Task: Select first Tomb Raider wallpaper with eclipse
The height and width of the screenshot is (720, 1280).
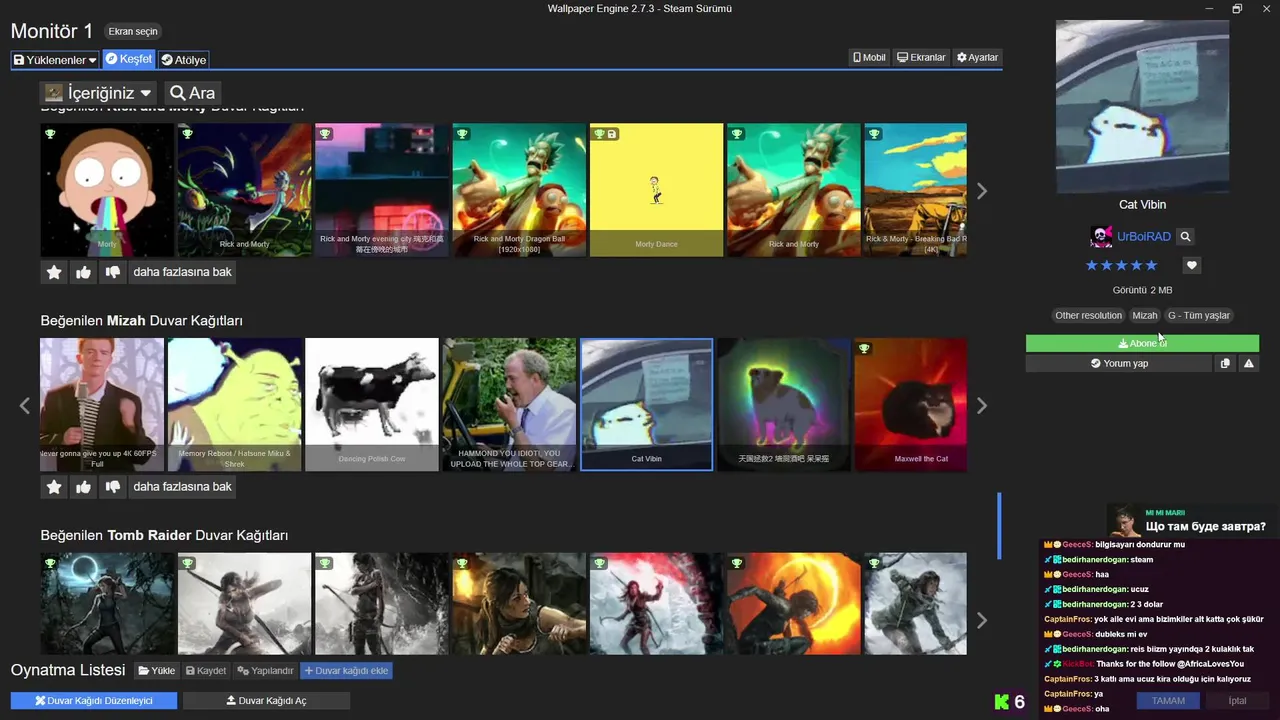Action: (107, 604)
